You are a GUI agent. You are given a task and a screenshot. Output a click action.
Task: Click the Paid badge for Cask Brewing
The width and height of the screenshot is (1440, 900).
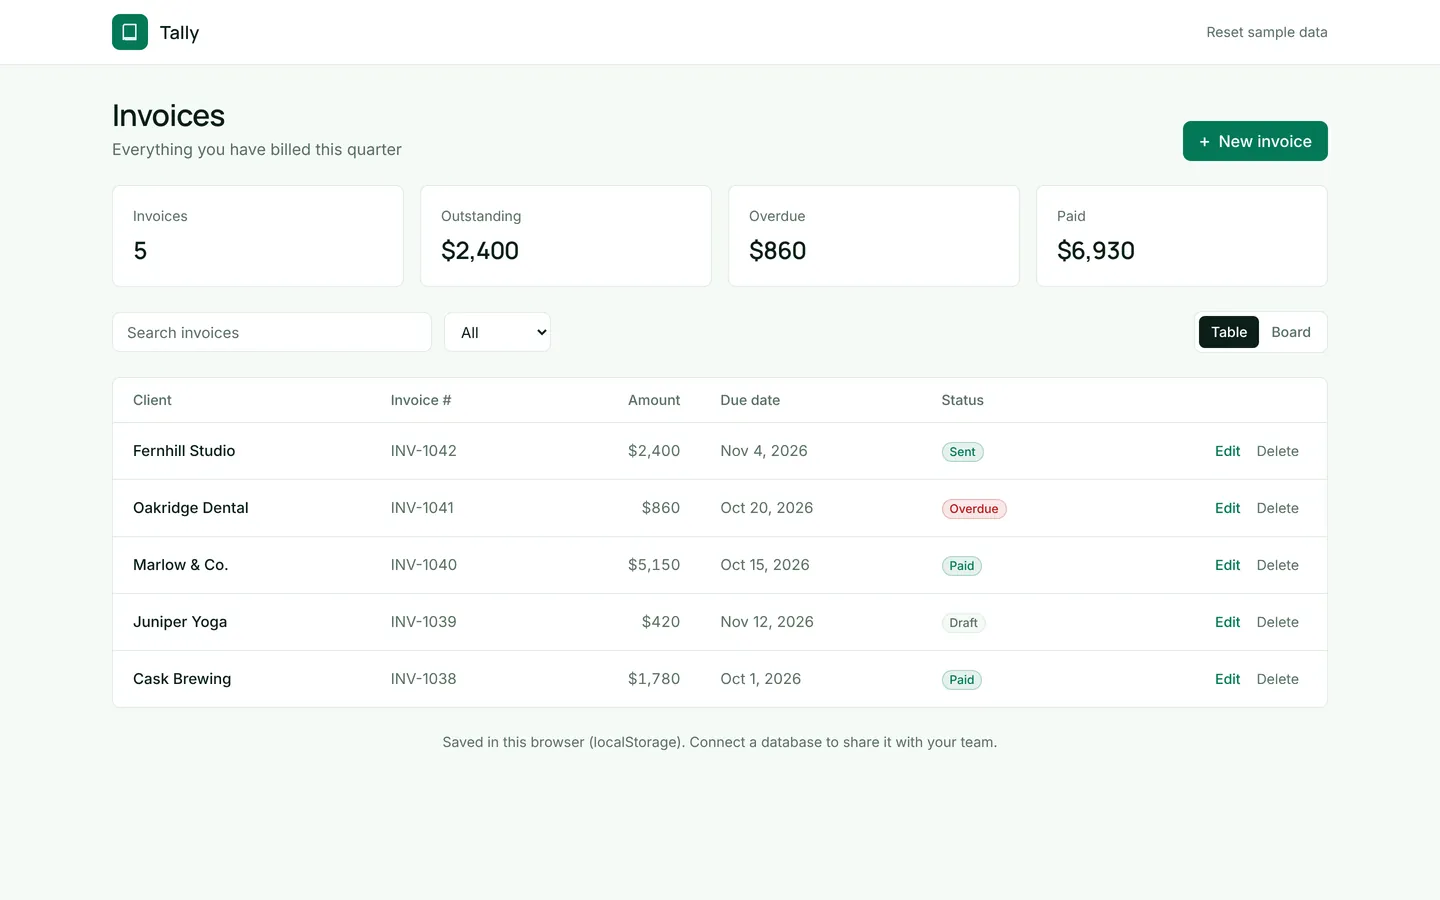(962, 680)
